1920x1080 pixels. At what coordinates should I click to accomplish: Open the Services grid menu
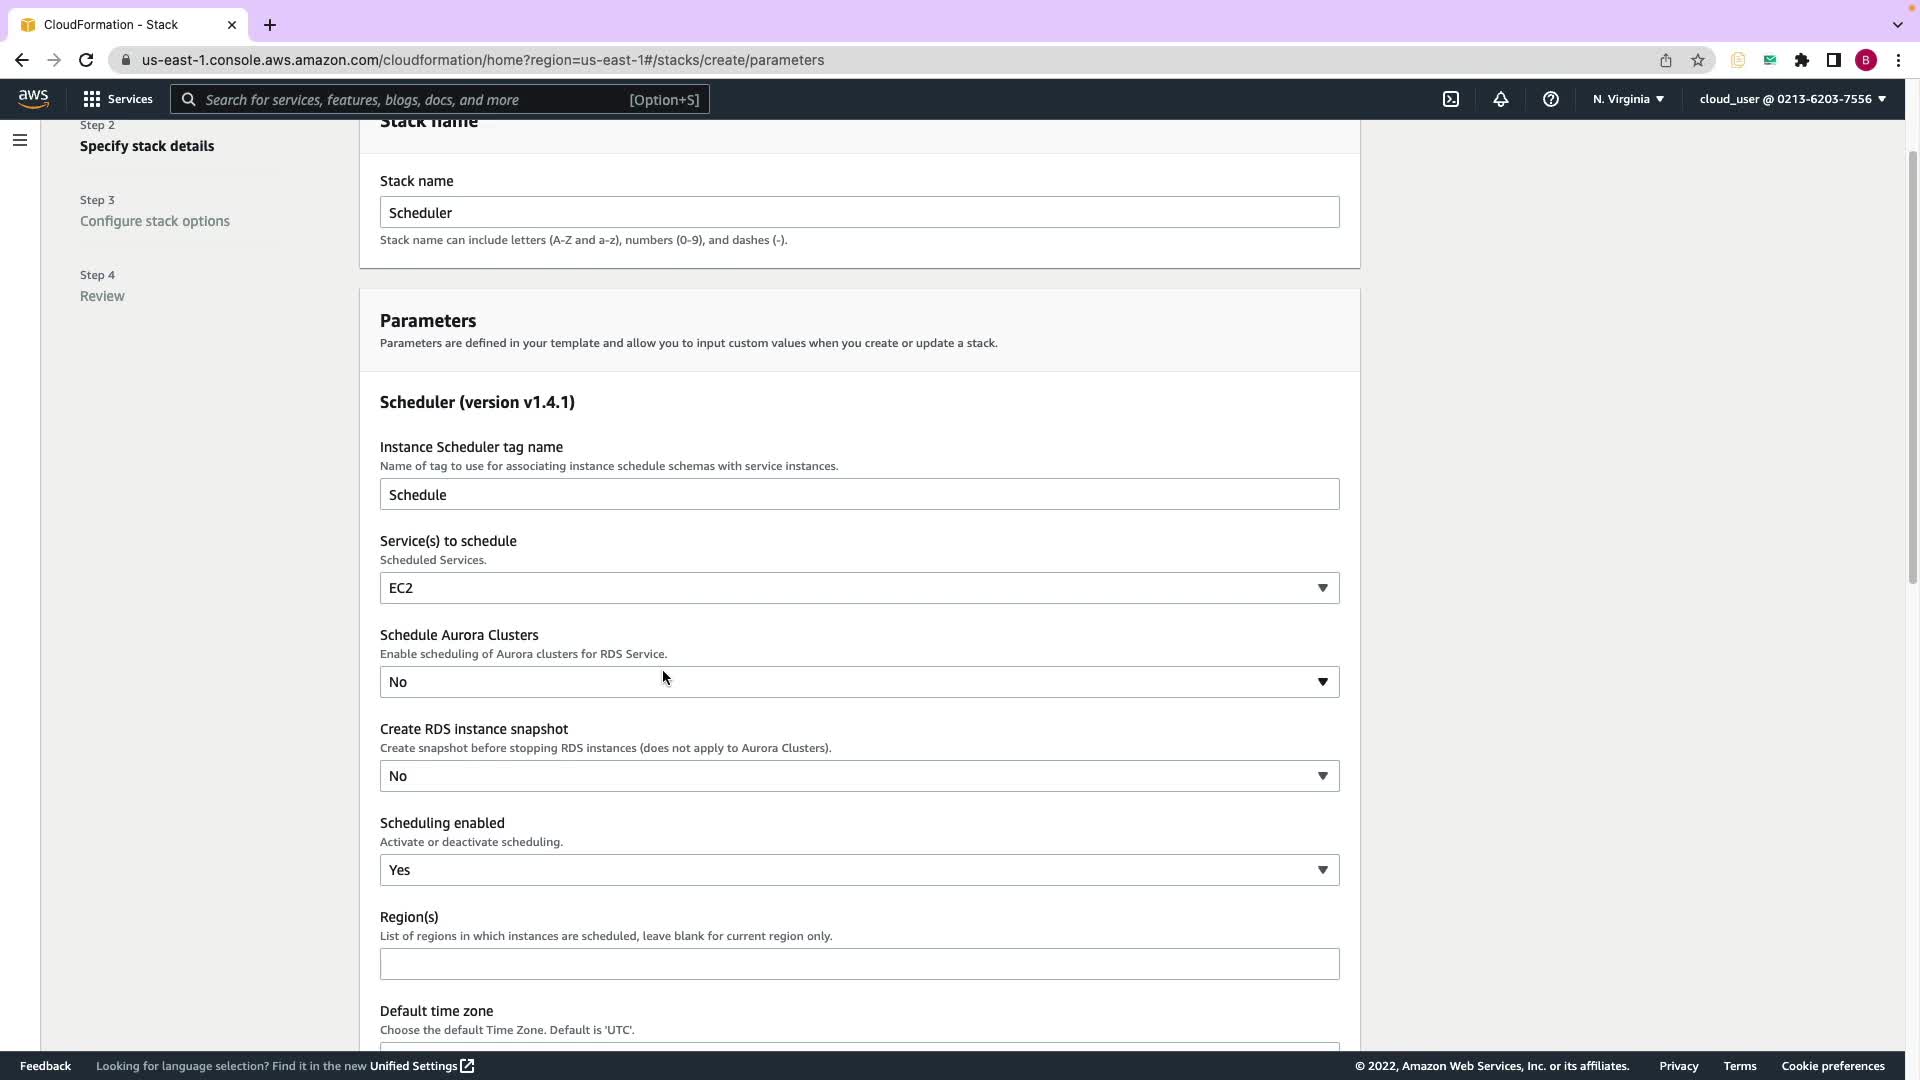[118, 99]
